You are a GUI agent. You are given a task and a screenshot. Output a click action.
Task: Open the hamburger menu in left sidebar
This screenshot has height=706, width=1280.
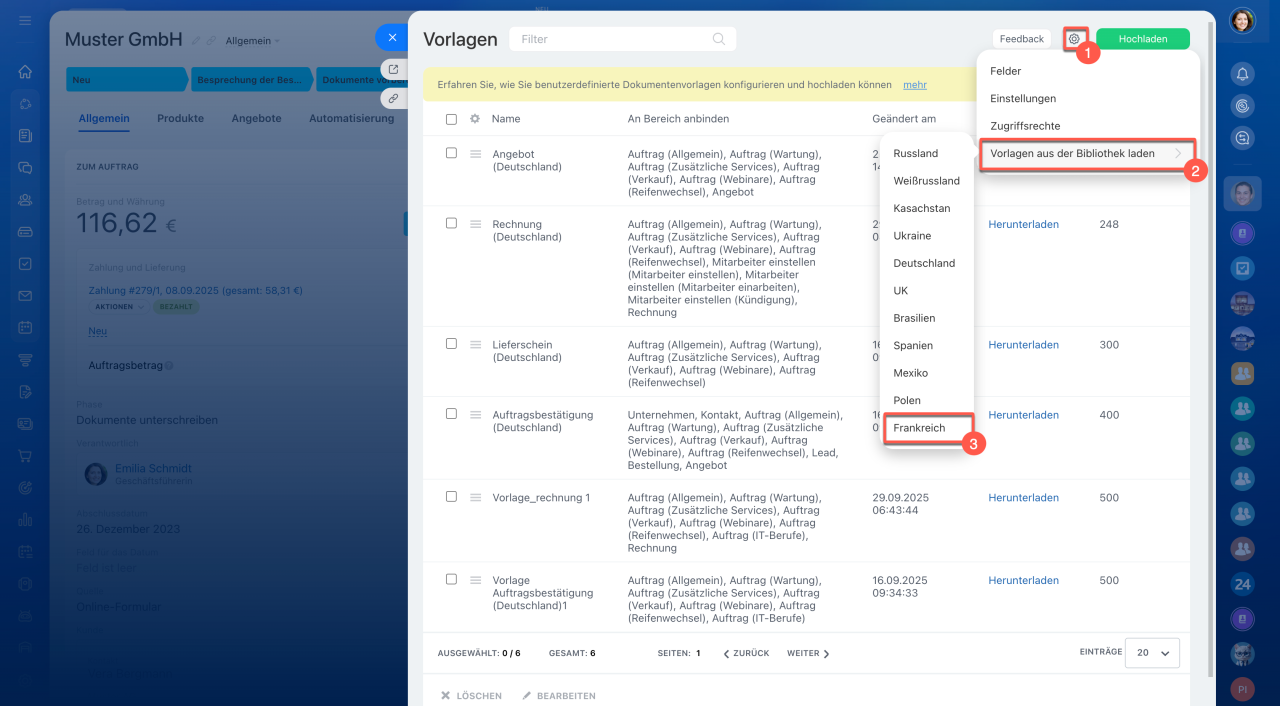coord(25,21)
